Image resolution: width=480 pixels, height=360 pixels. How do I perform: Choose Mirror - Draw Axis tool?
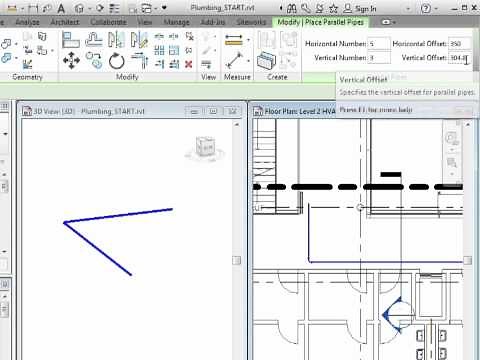[139, 40]
